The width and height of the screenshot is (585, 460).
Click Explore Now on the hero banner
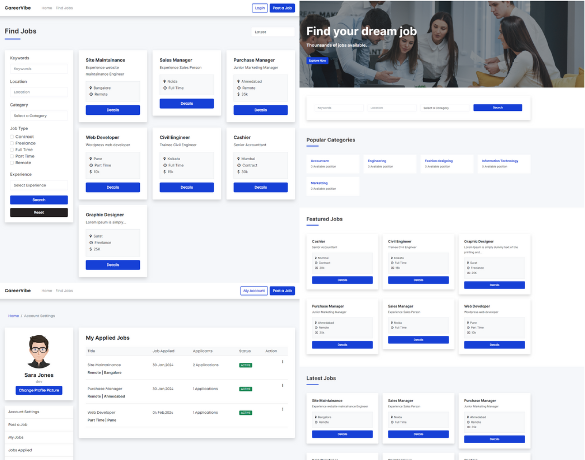[317, 60]
